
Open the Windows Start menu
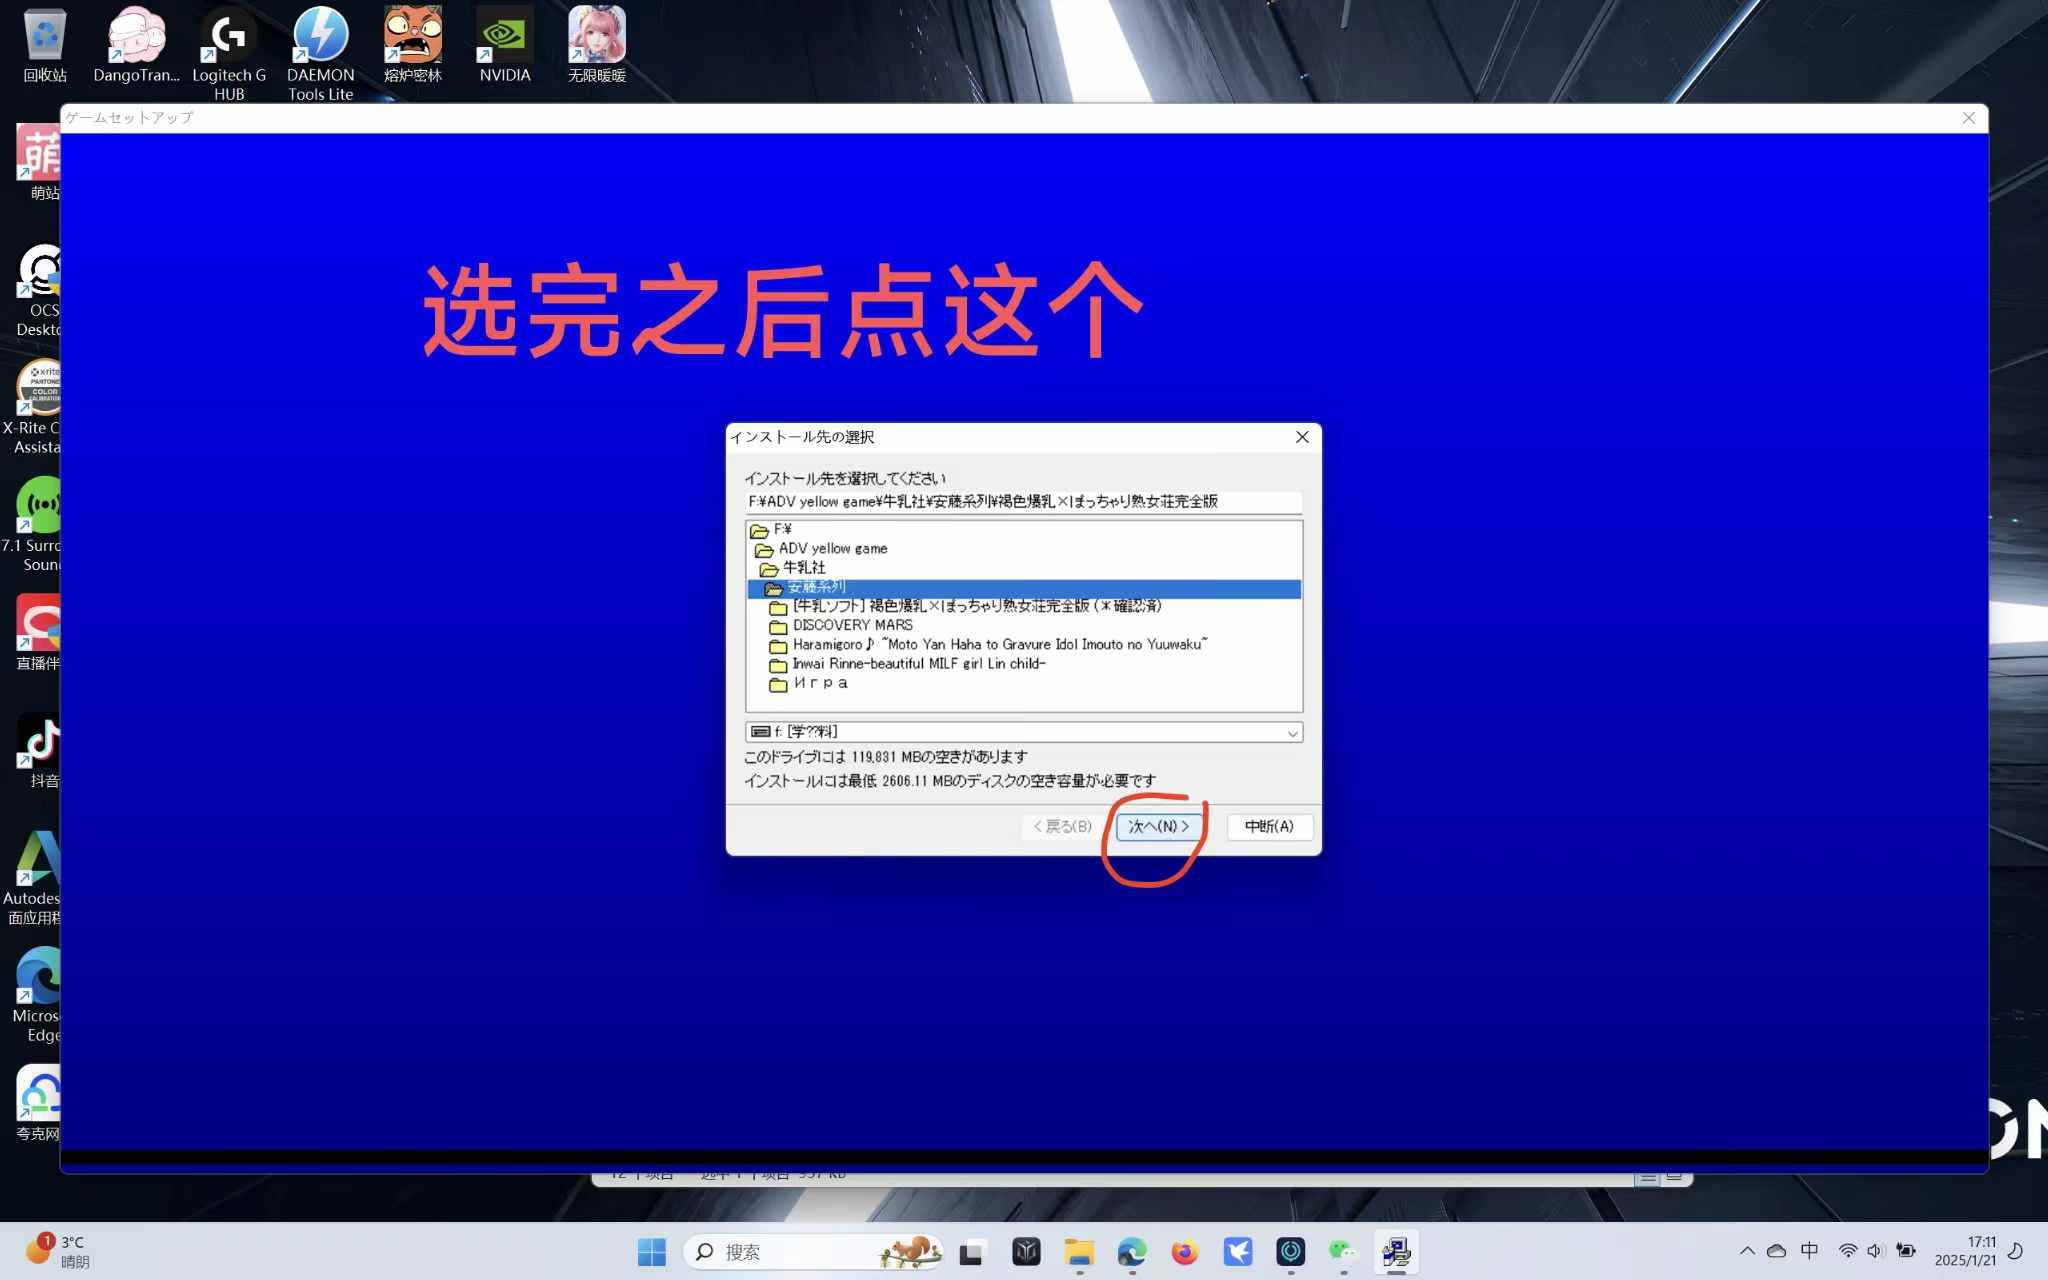tap(651, 1251)
